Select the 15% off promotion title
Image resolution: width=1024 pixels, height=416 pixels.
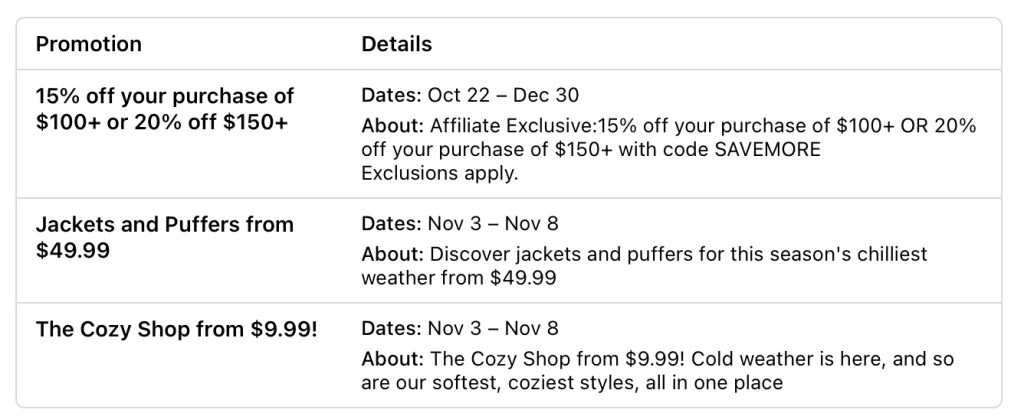pyautogui.click(x=165, y=96)
